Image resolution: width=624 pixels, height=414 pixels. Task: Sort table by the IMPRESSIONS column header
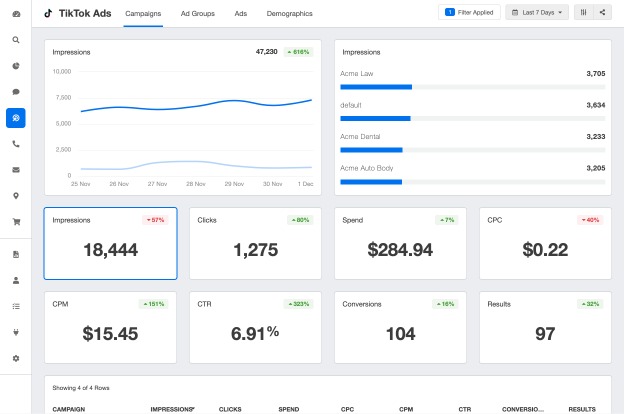point(172,409)
